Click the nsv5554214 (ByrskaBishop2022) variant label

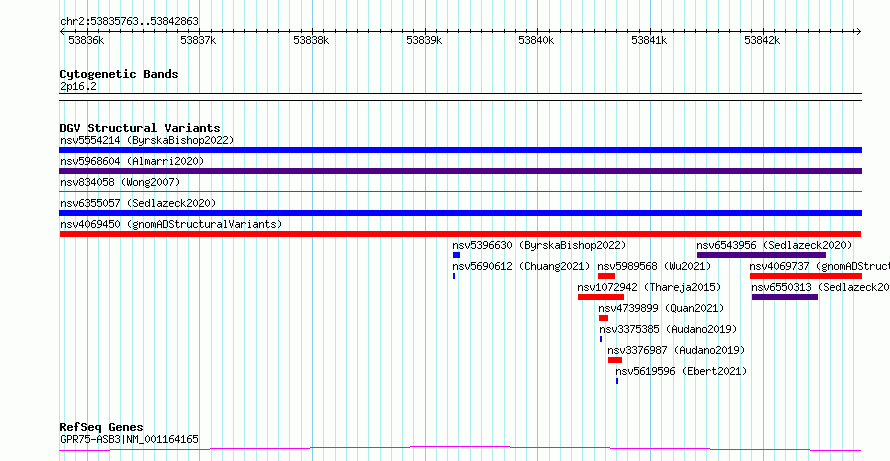point(147,140)
